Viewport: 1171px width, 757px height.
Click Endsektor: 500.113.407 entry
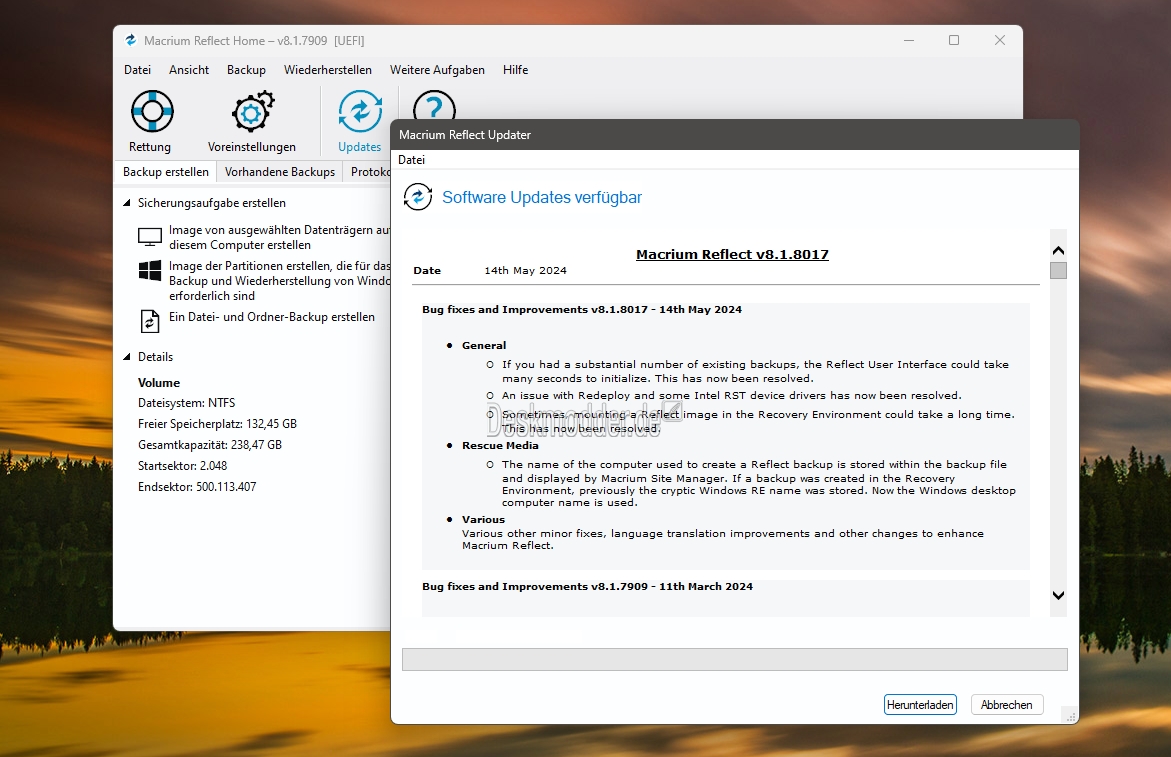(197, 486)
